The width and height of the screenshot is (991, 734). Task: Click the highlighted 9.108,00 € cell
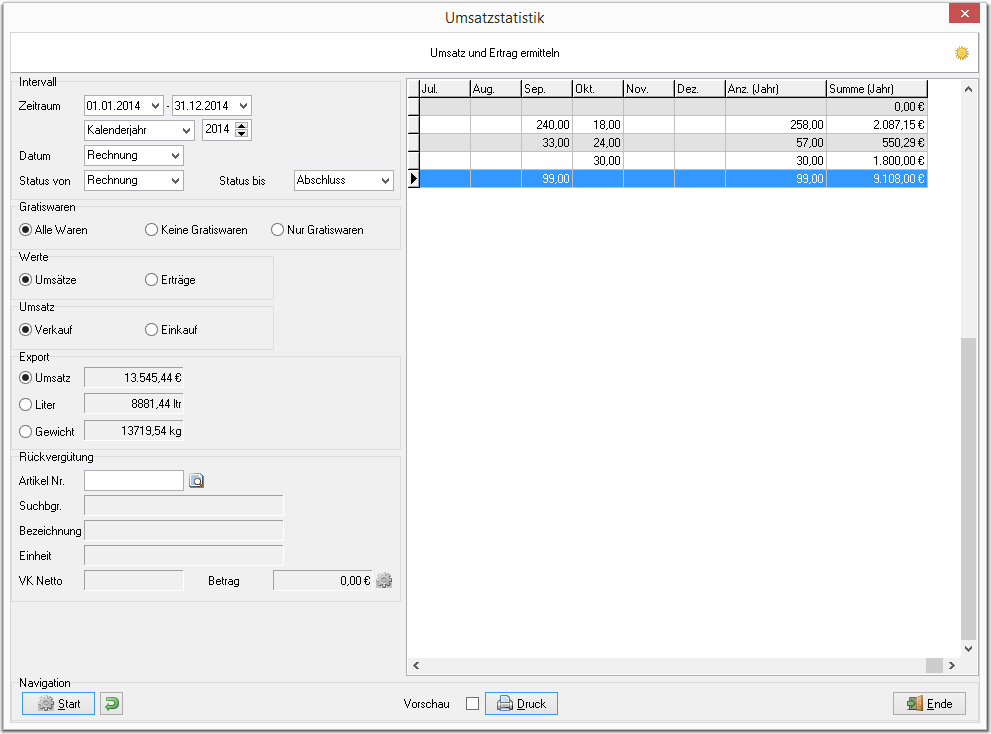pyautogui.click(x=877, y=179)
